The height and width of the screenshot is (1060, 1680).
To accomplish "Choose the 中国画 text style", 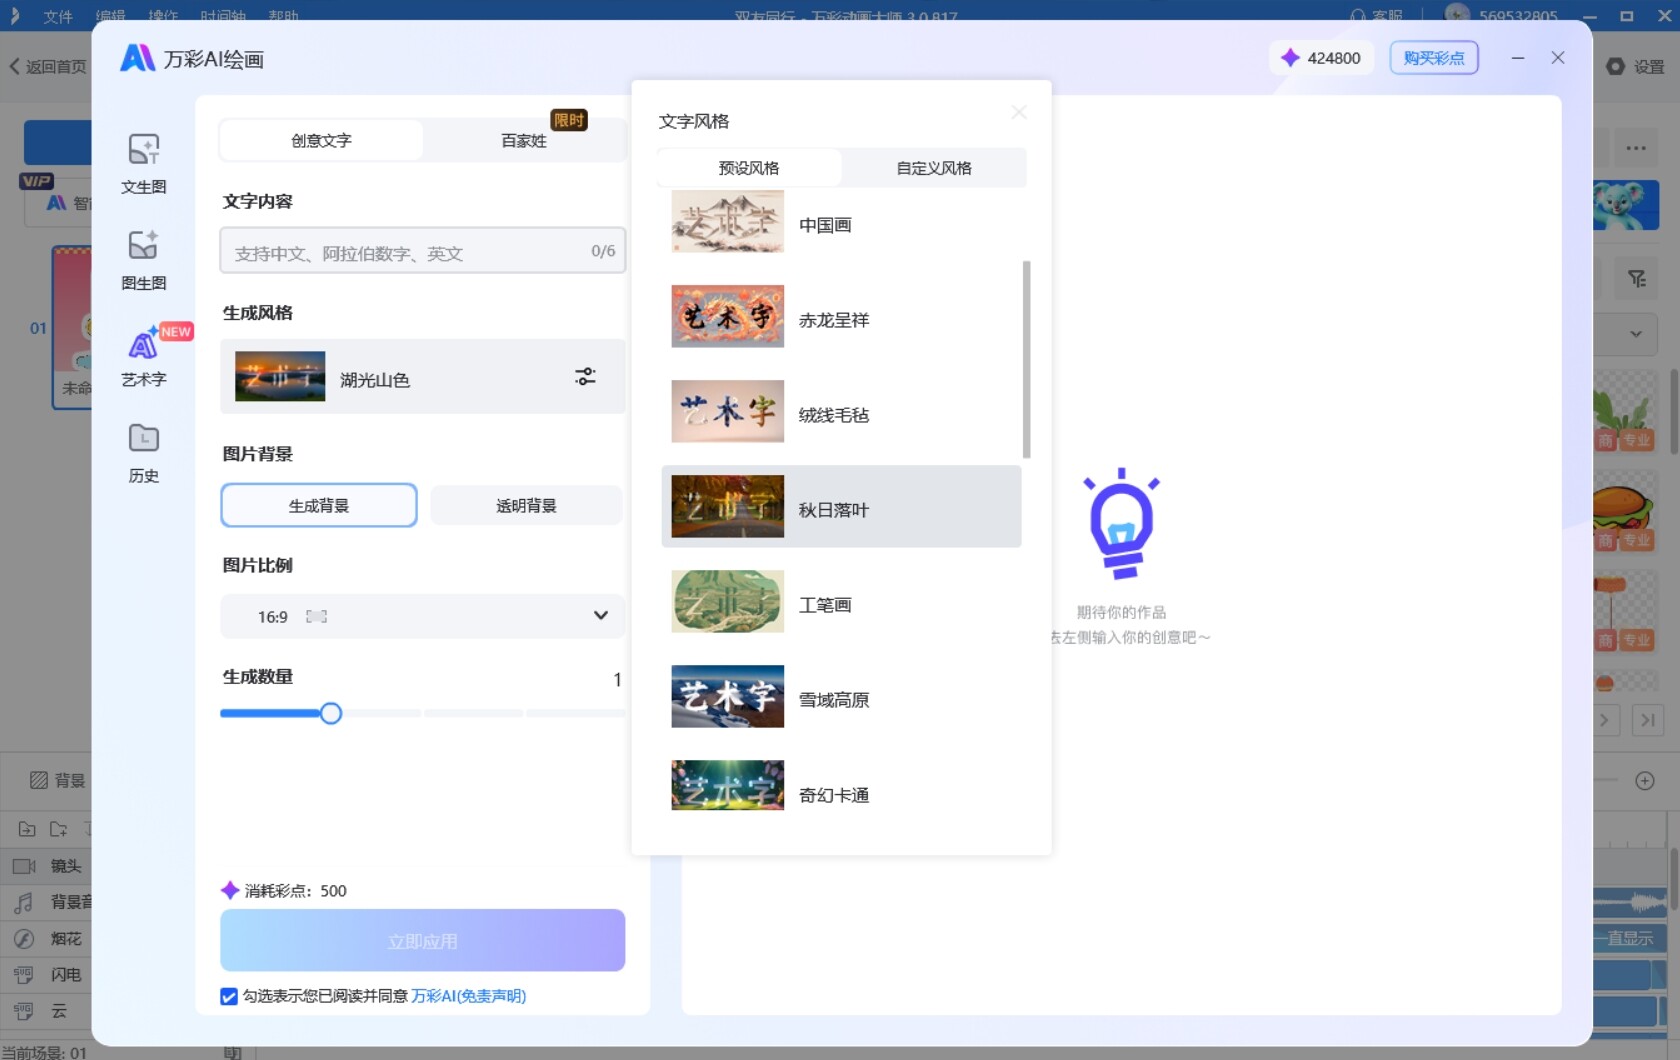I will pos(841,223).
